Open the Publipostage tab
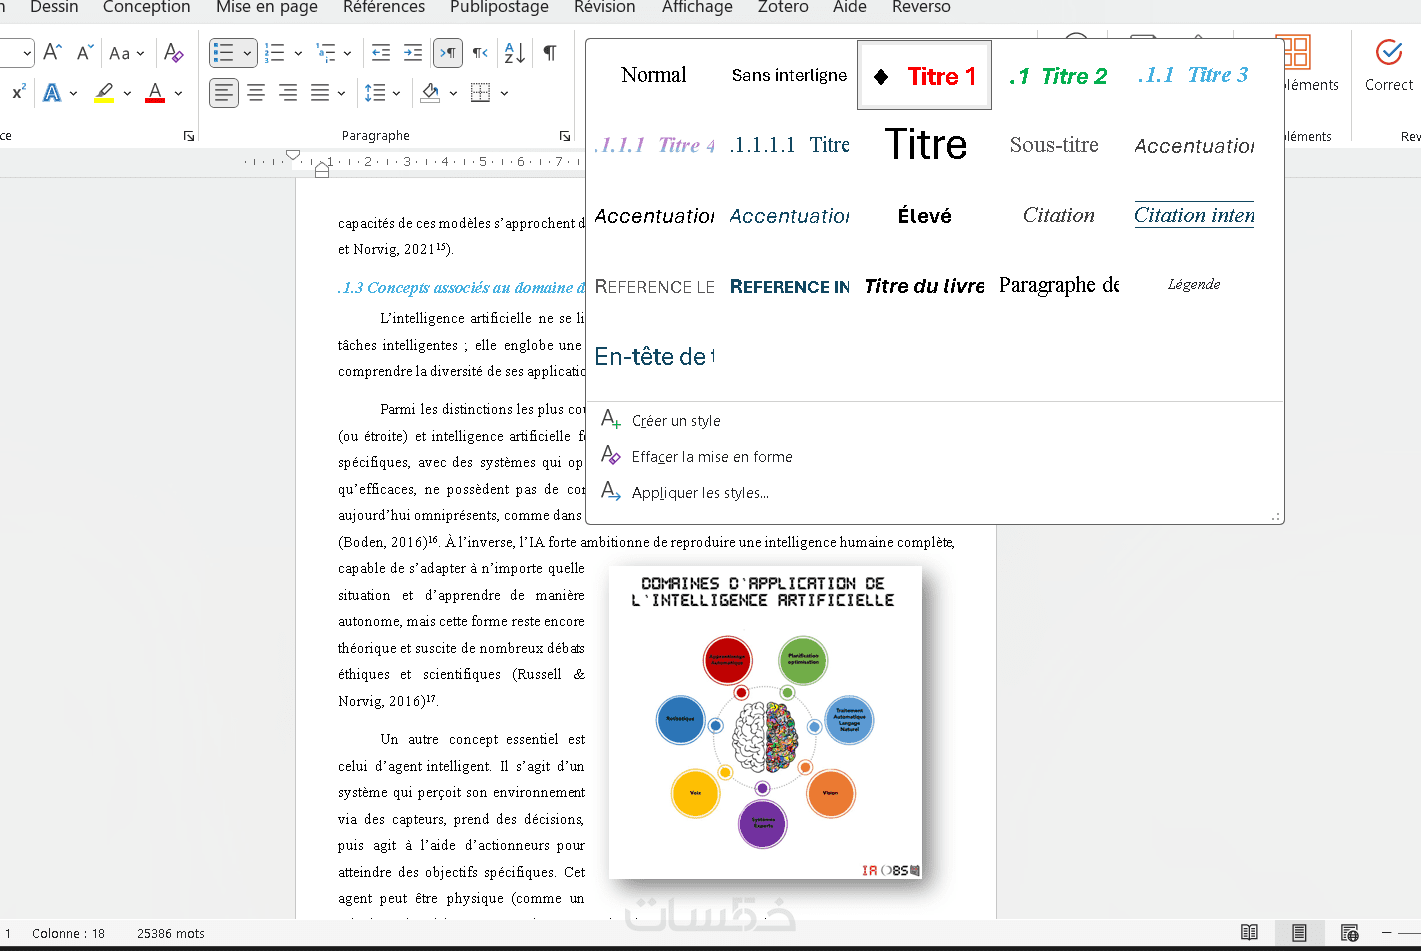Screen dimensions: 1421x951 click(499, 7)
